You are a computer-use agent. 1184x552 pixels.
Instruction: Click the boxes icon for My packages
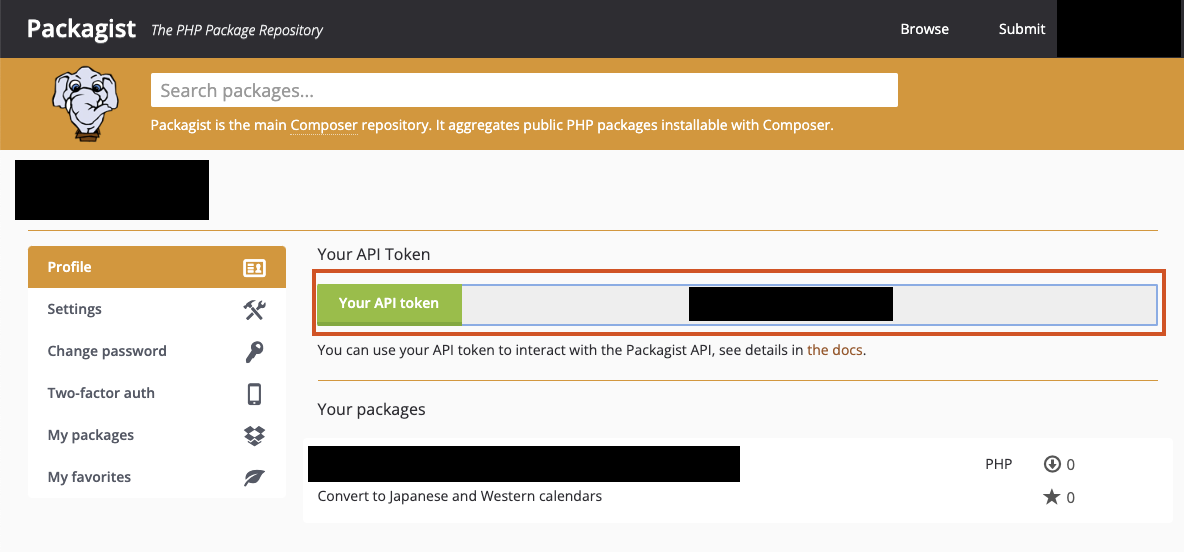254,436
